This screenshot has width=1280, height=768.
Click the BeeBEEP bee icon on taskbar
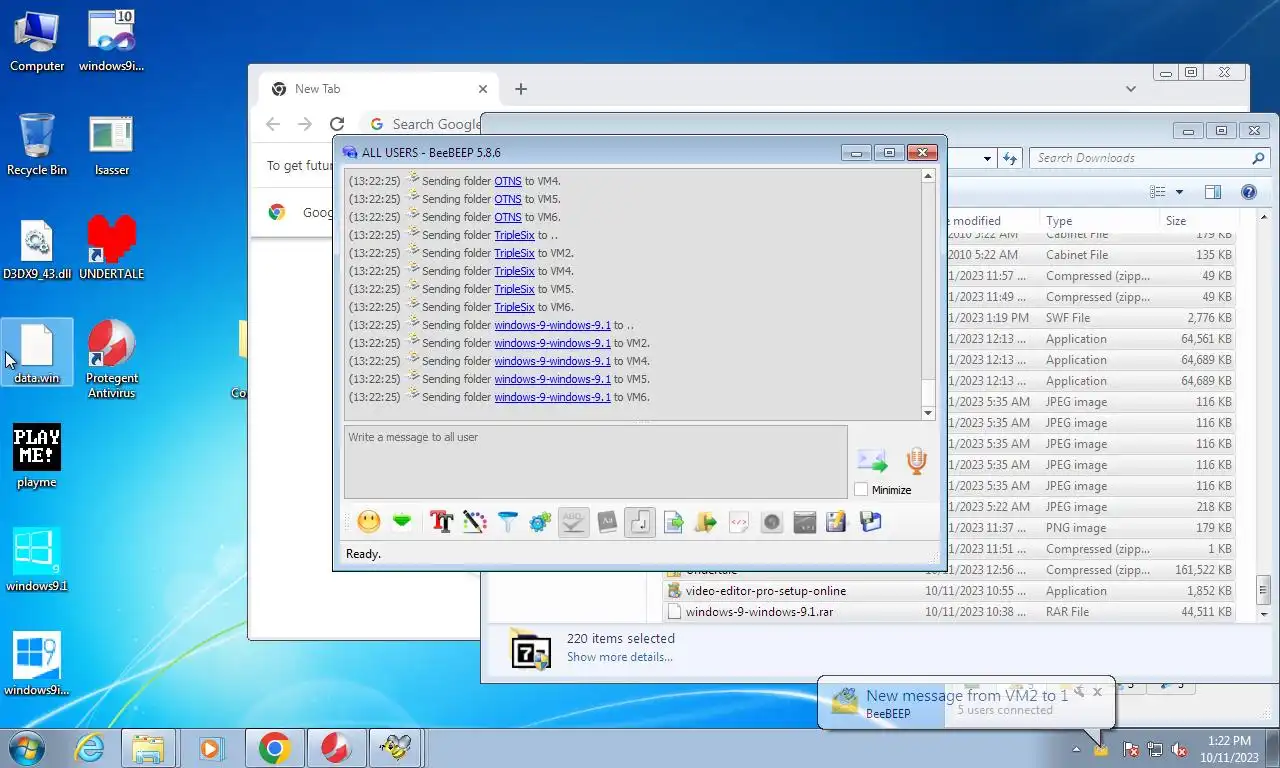(x=395, y=748)
